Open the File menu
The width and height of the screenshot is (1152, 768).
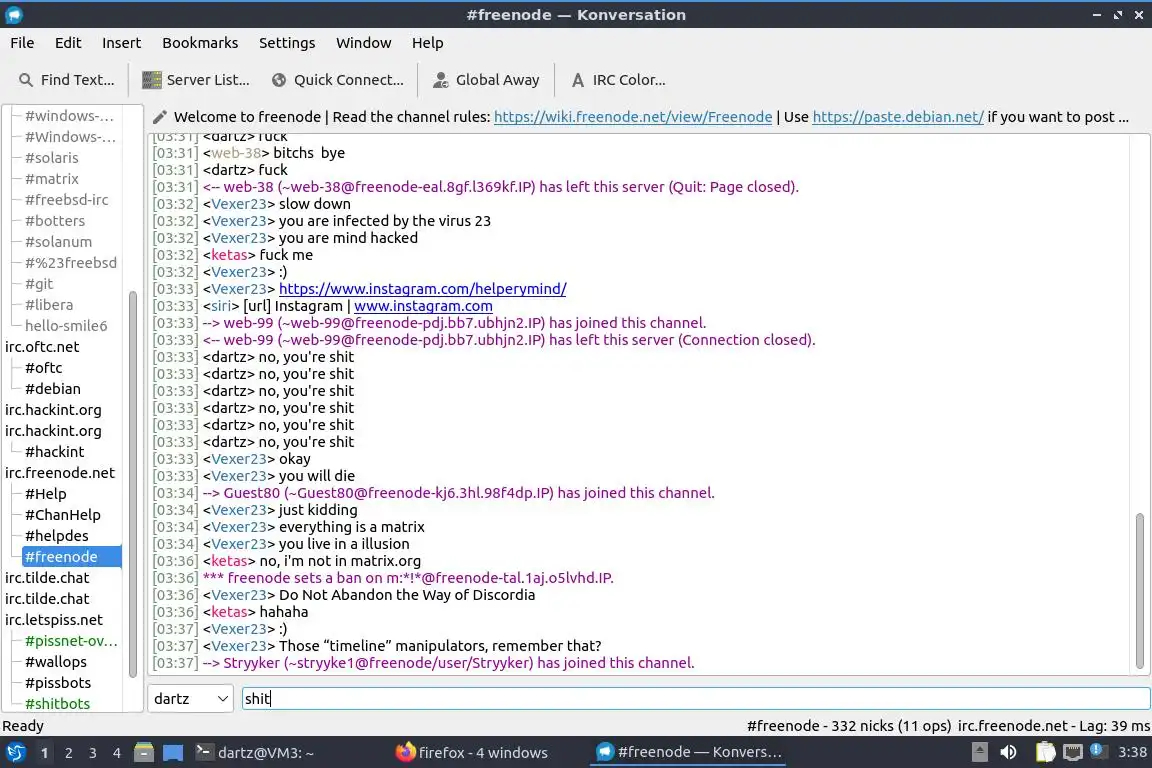pos(22,43)
